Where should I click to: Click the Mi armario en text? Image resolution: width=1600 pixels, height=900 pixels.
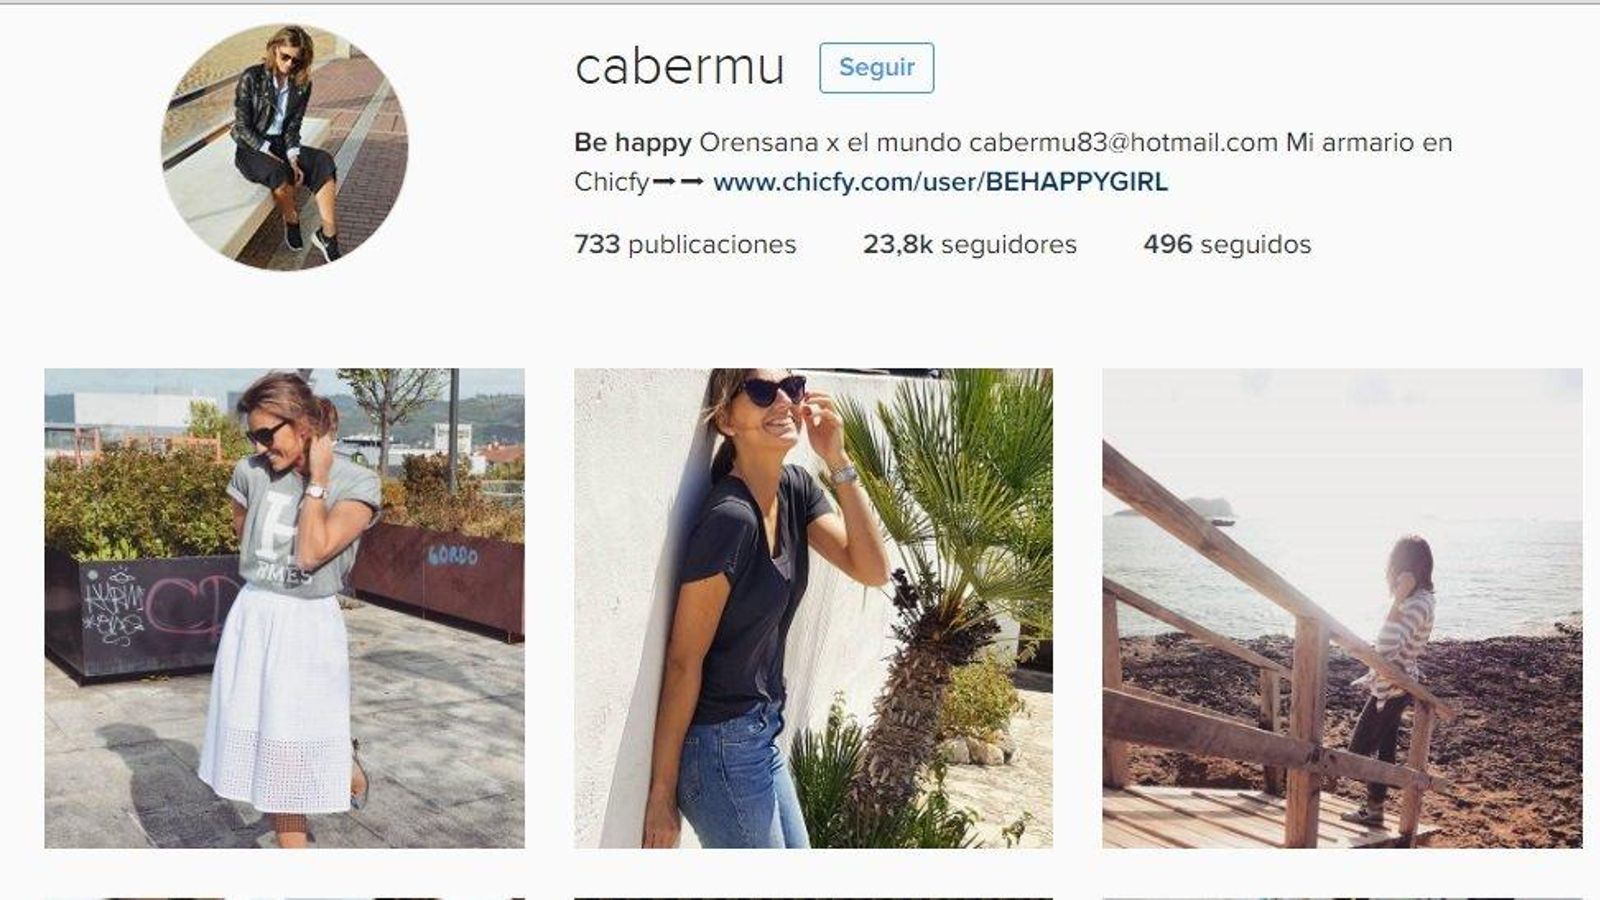point(1369,142)
